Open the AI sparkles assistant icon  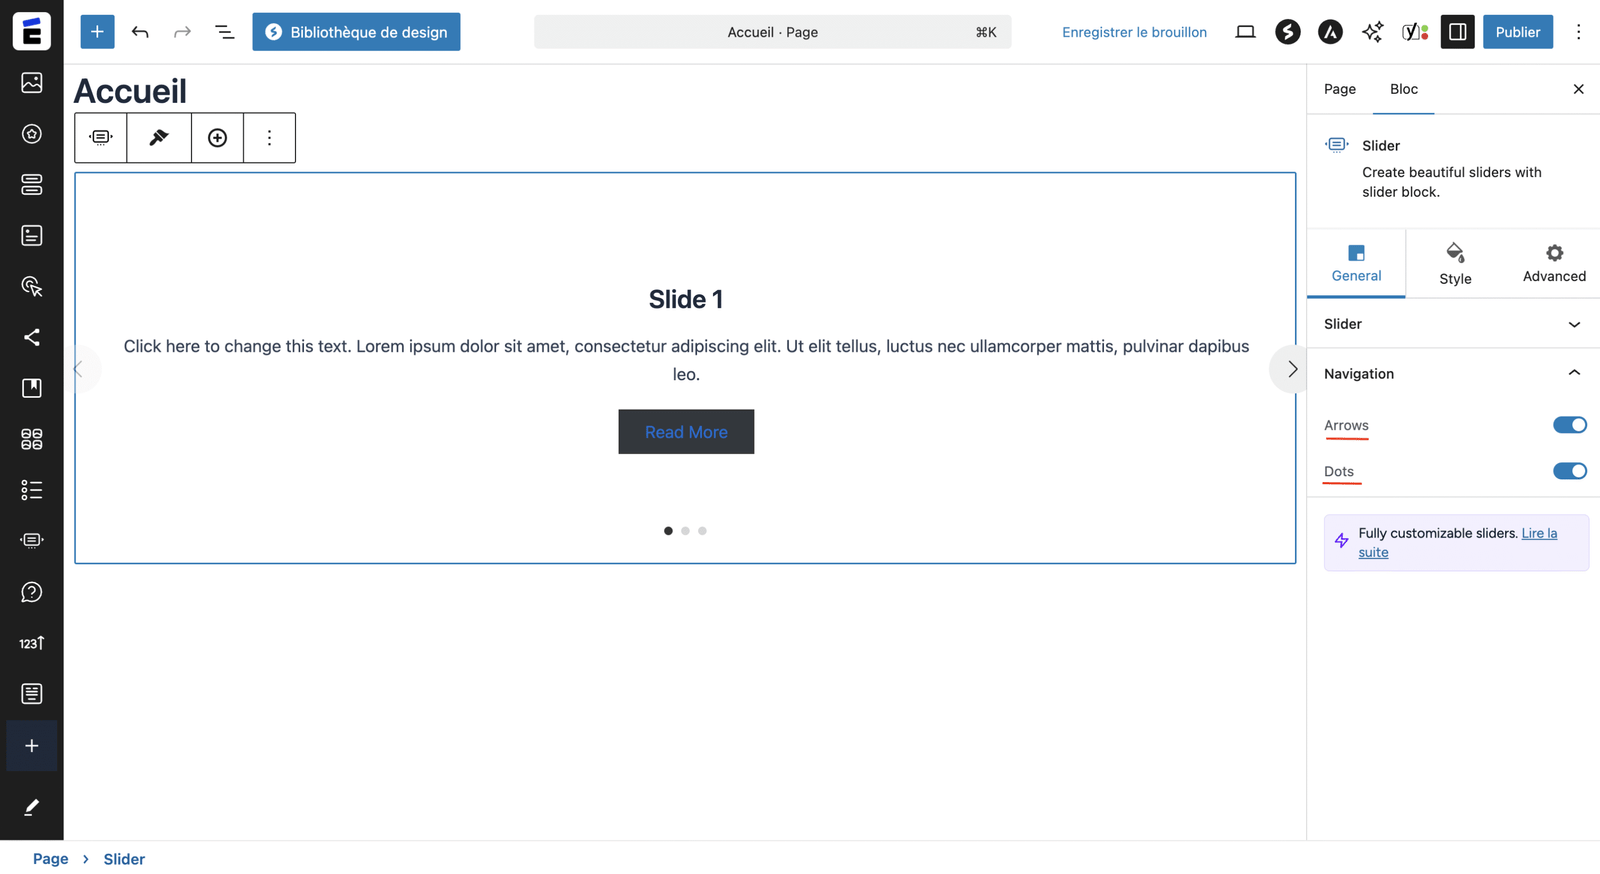click(1373, 32)
